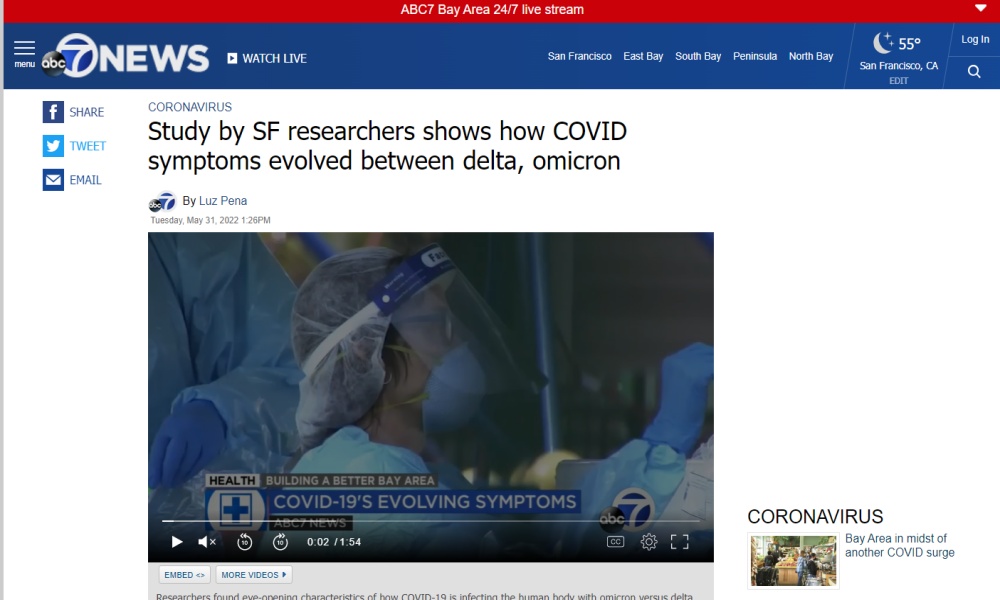1000x600 pixels.
Task: Click the video progress bar
Action: pyautogui.click(x=430, y=521)
